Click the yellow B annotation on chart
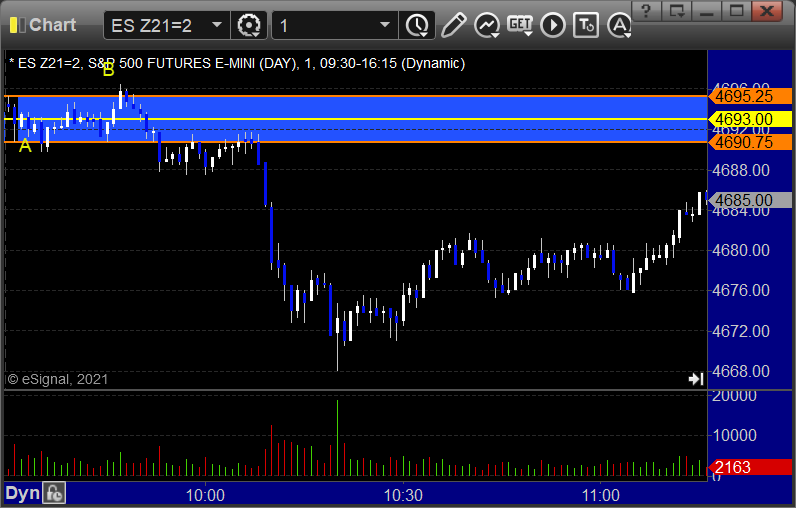This screenshot has width=796, height=508. click(x=108, y=70)
